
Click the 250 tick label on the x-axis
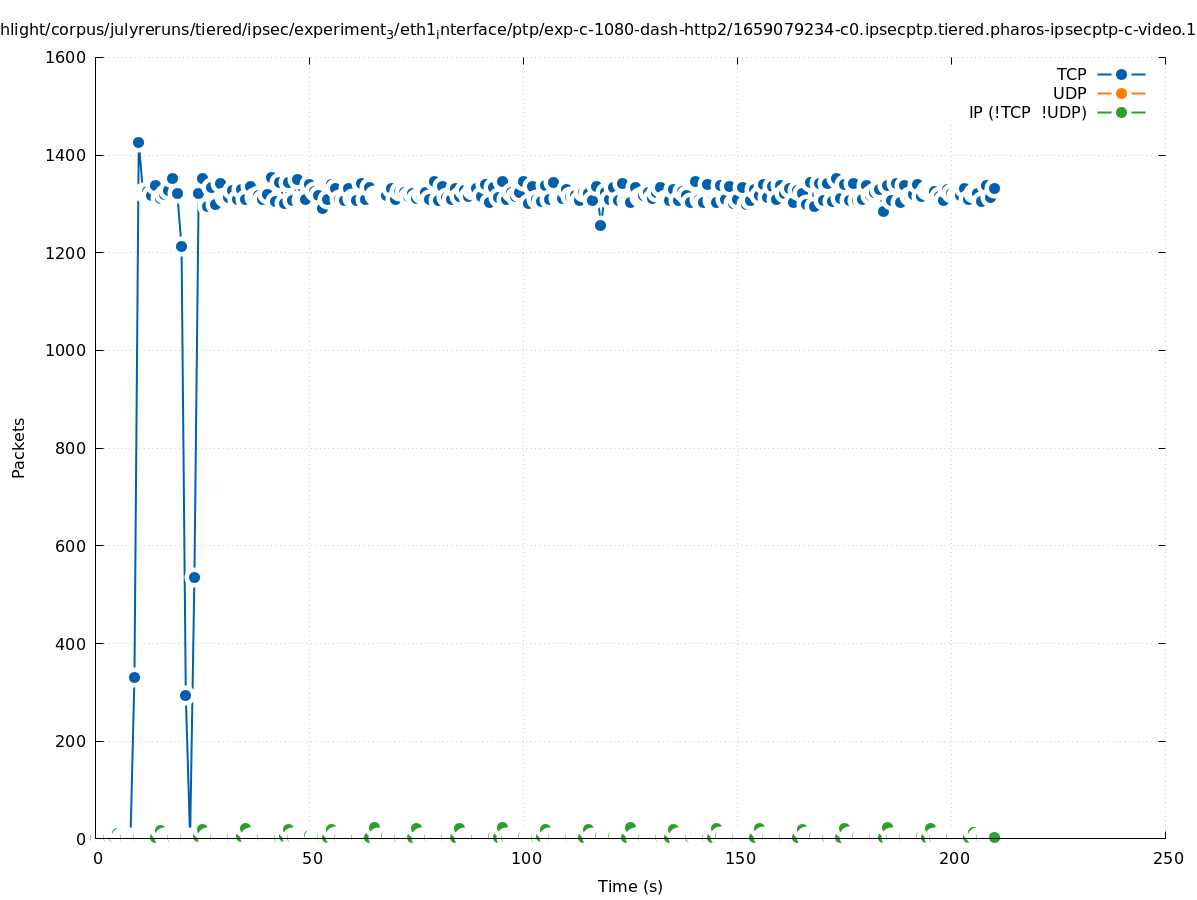point(1167,859)
